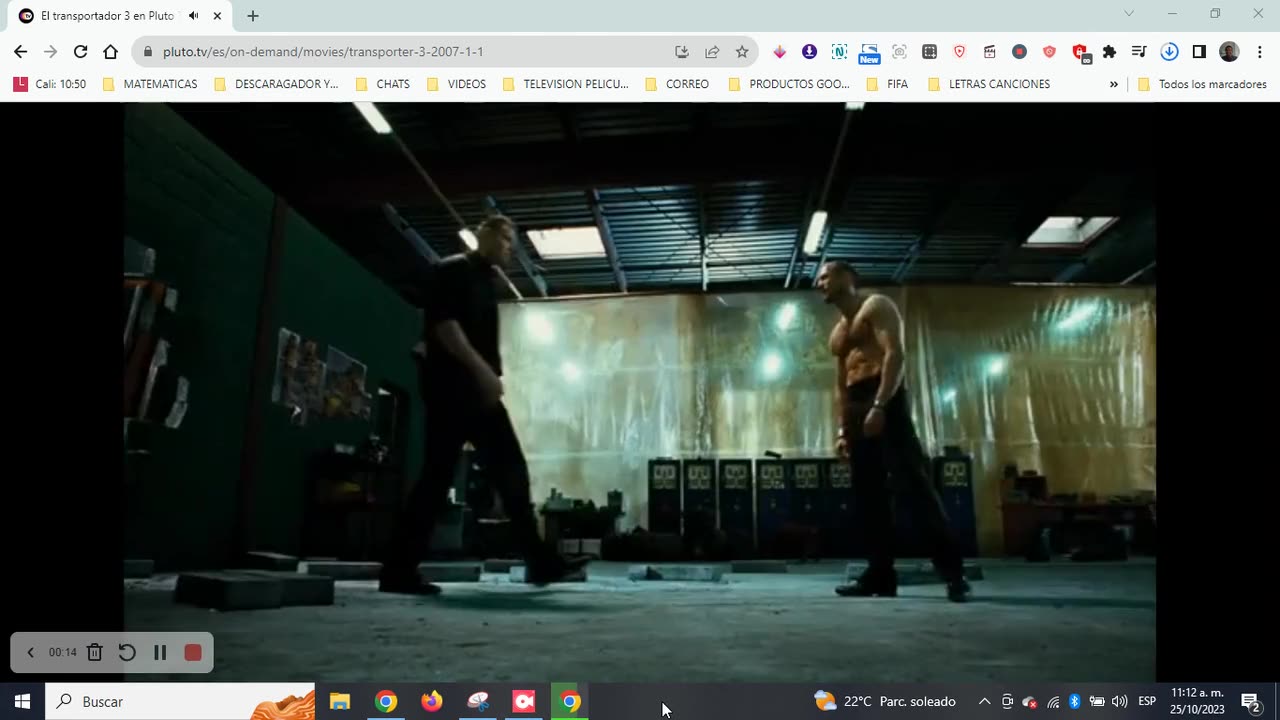The height and width of the screenshot is (720, 1280).
Task: Open the browser home page
Action: click(110, 52)
